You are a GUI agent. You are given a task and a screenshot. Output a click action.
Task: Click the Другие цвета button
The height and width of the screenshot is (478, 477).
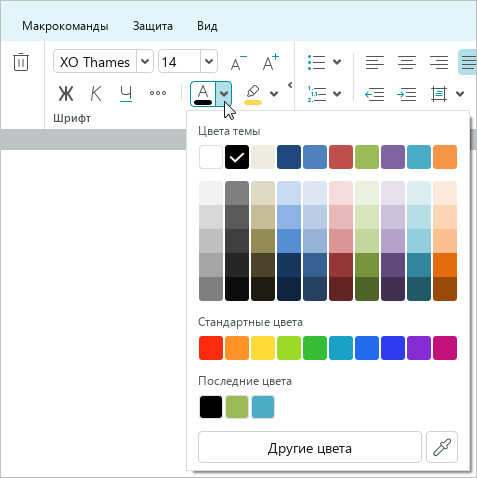point(310,447)
